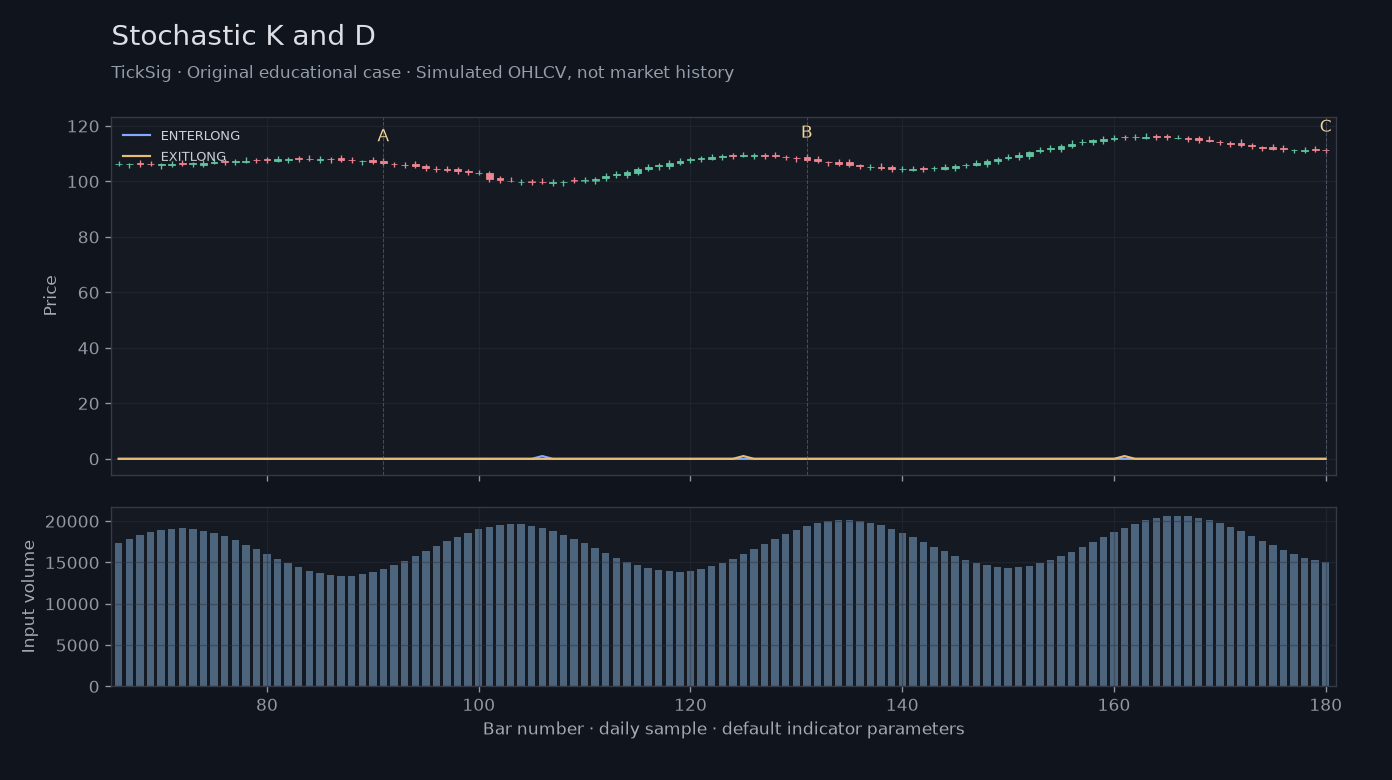The width and height of the screenshot is (1392, 780).
Task: Click price axis tick 0
Action: click(93, 459)
